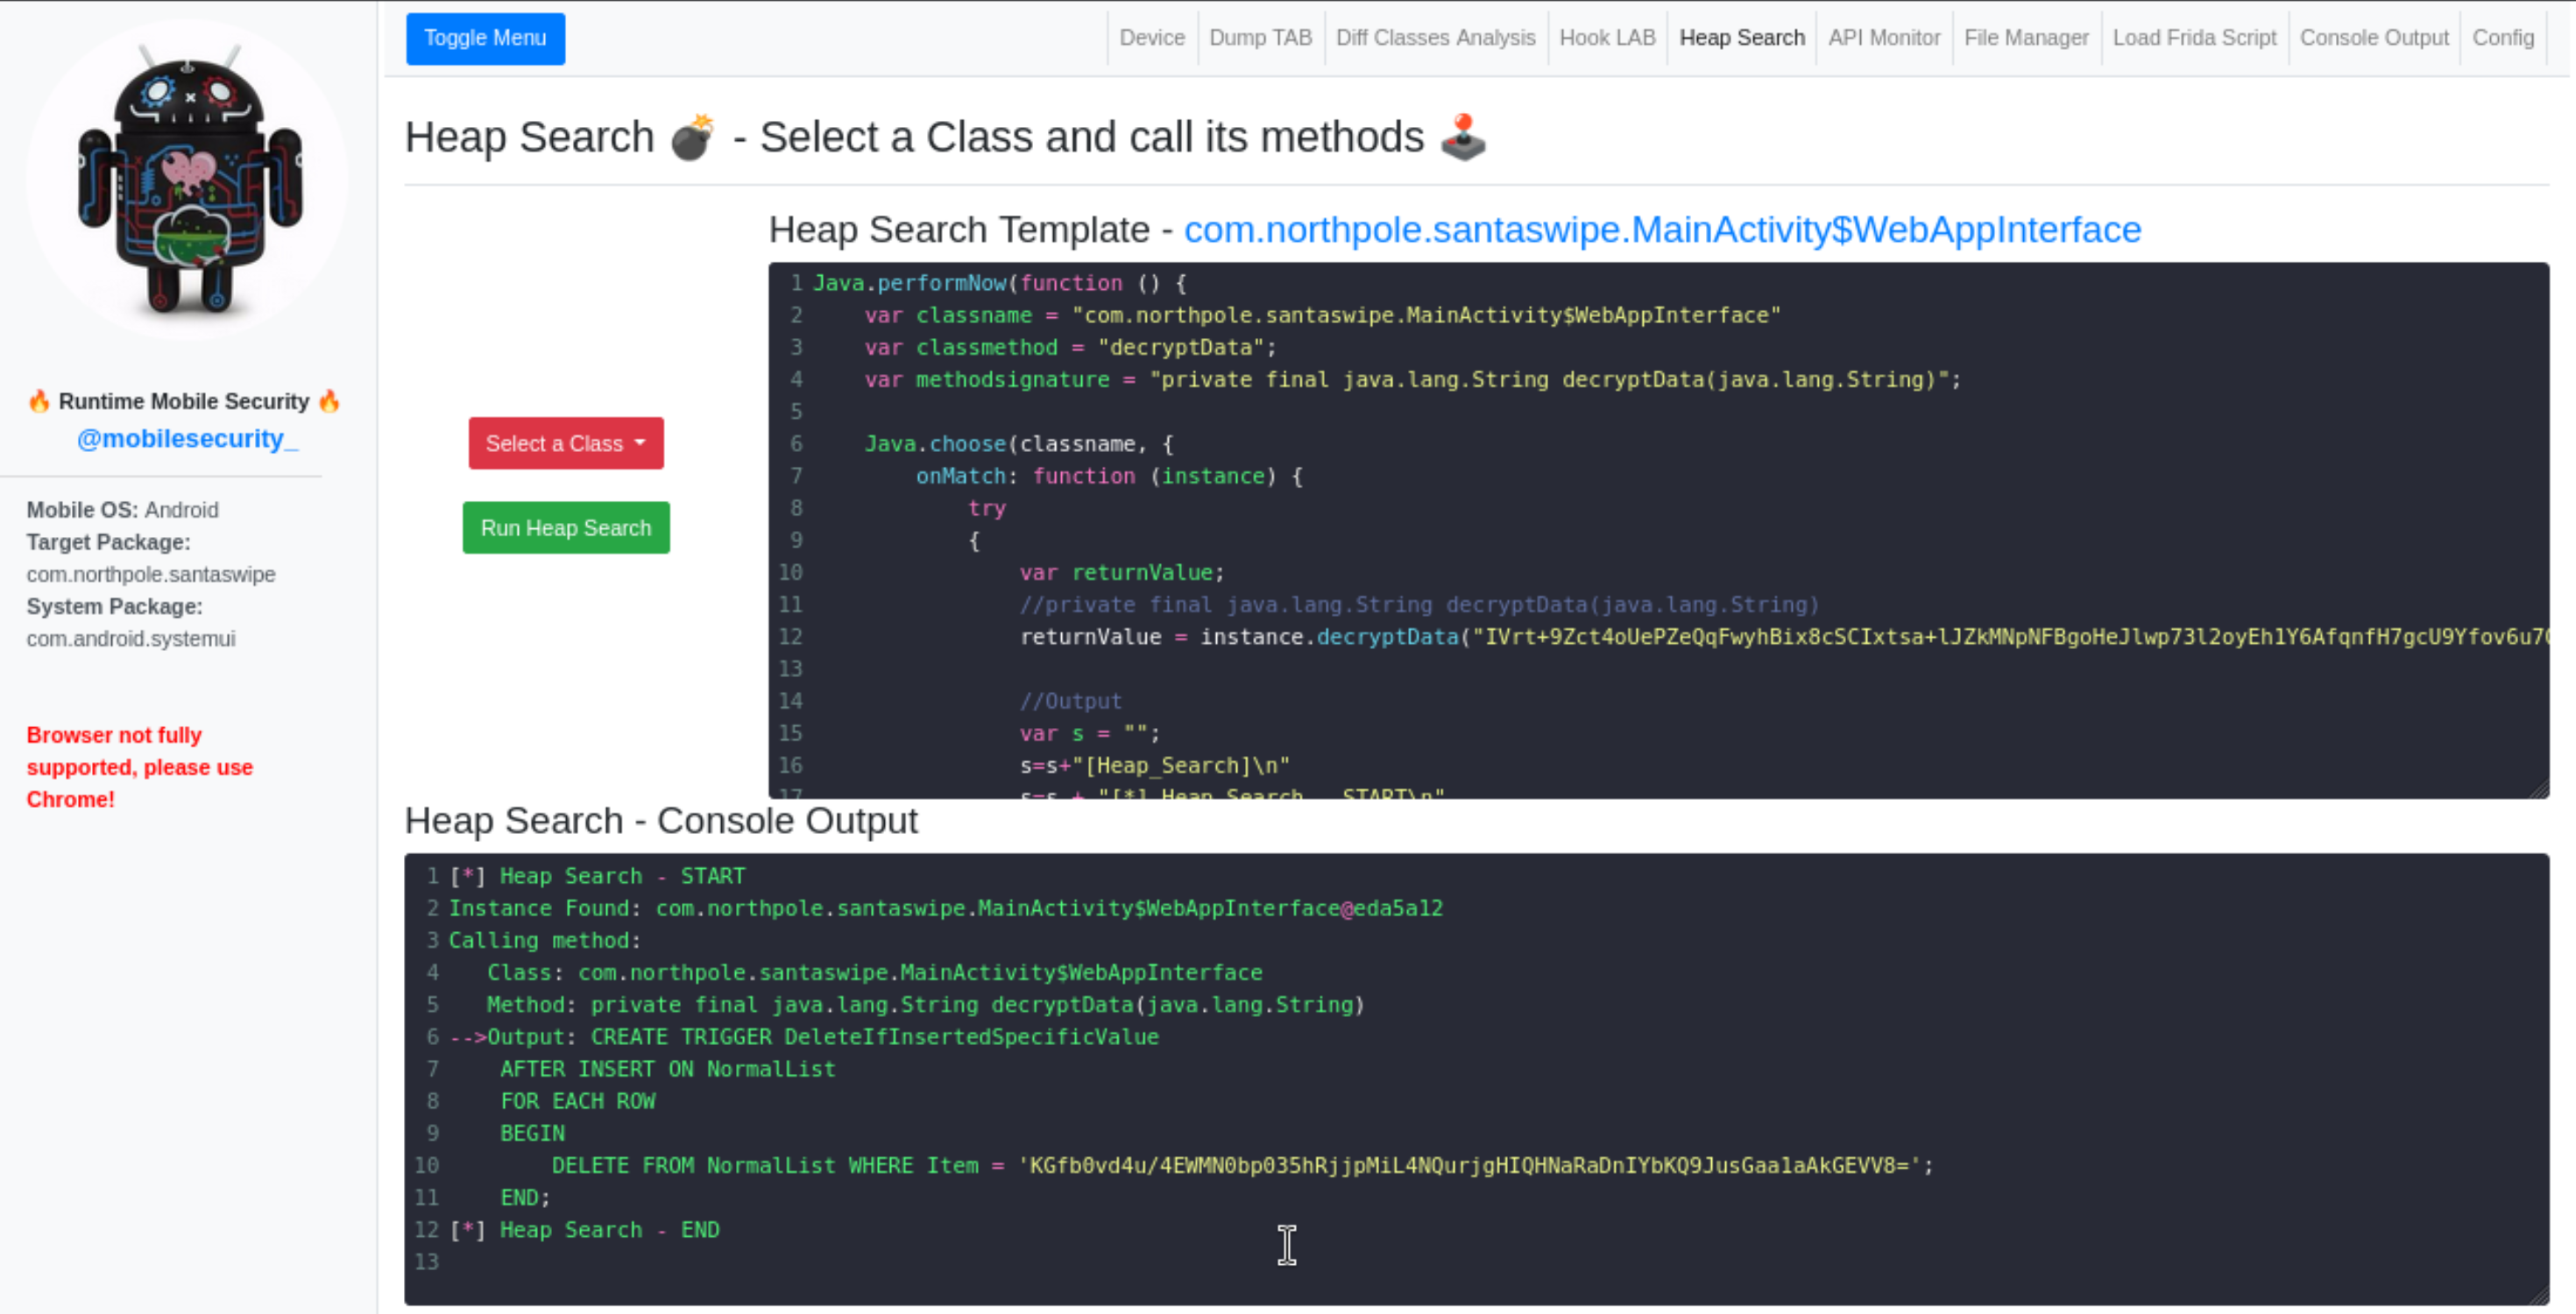Screen dimensions: 2576x1314
Task: Click the bomb emoji in Heap Search heading
Action: click(692, 136)
